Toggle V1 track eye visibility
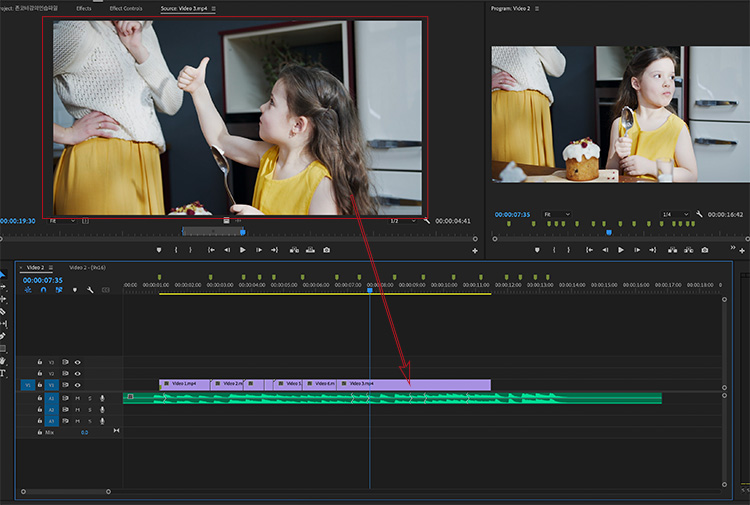 pyautogui.click(x=77, y=385)
